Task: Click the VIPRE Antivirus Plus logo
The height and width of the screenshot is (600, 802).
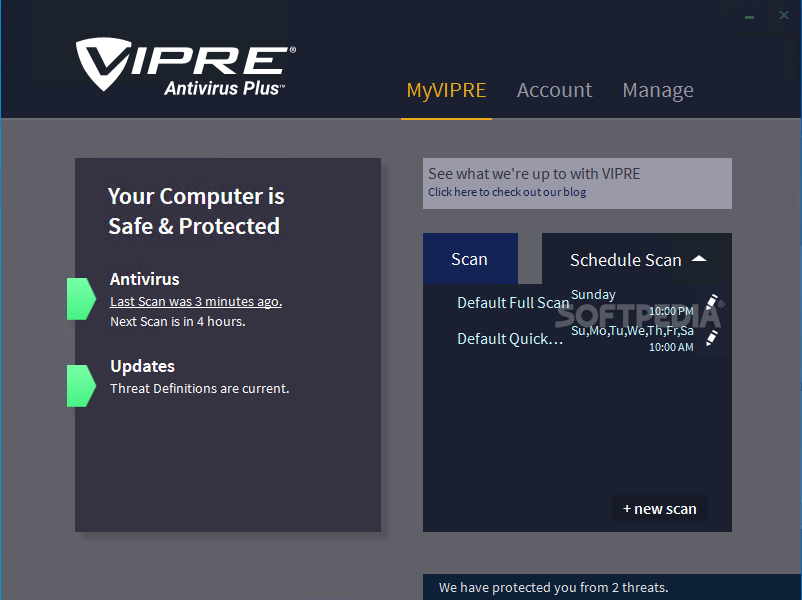Action: click(186, 66)
